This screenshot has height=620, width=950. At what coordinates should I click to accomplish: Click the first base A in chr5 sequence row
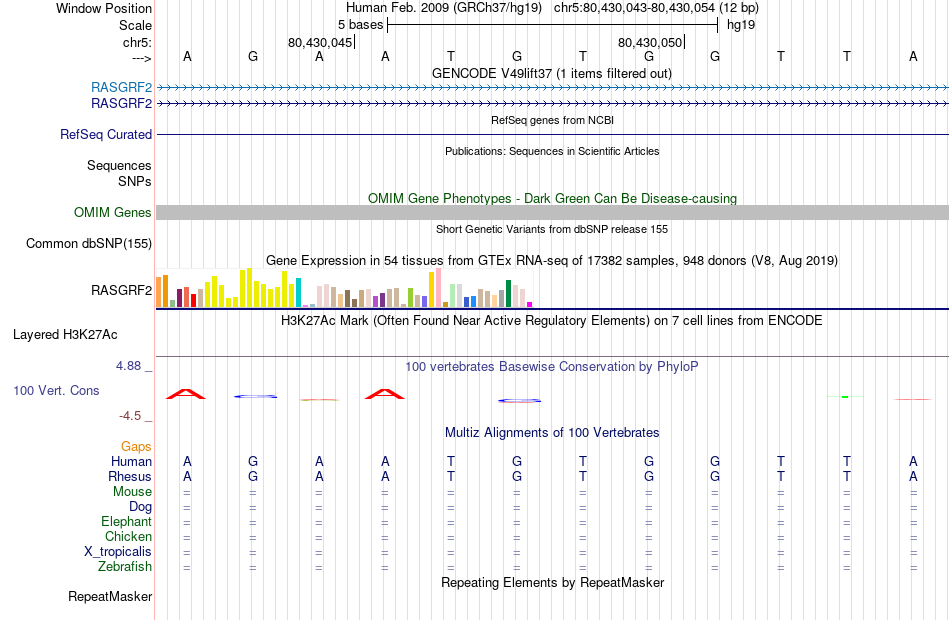[x=187, y=56]
